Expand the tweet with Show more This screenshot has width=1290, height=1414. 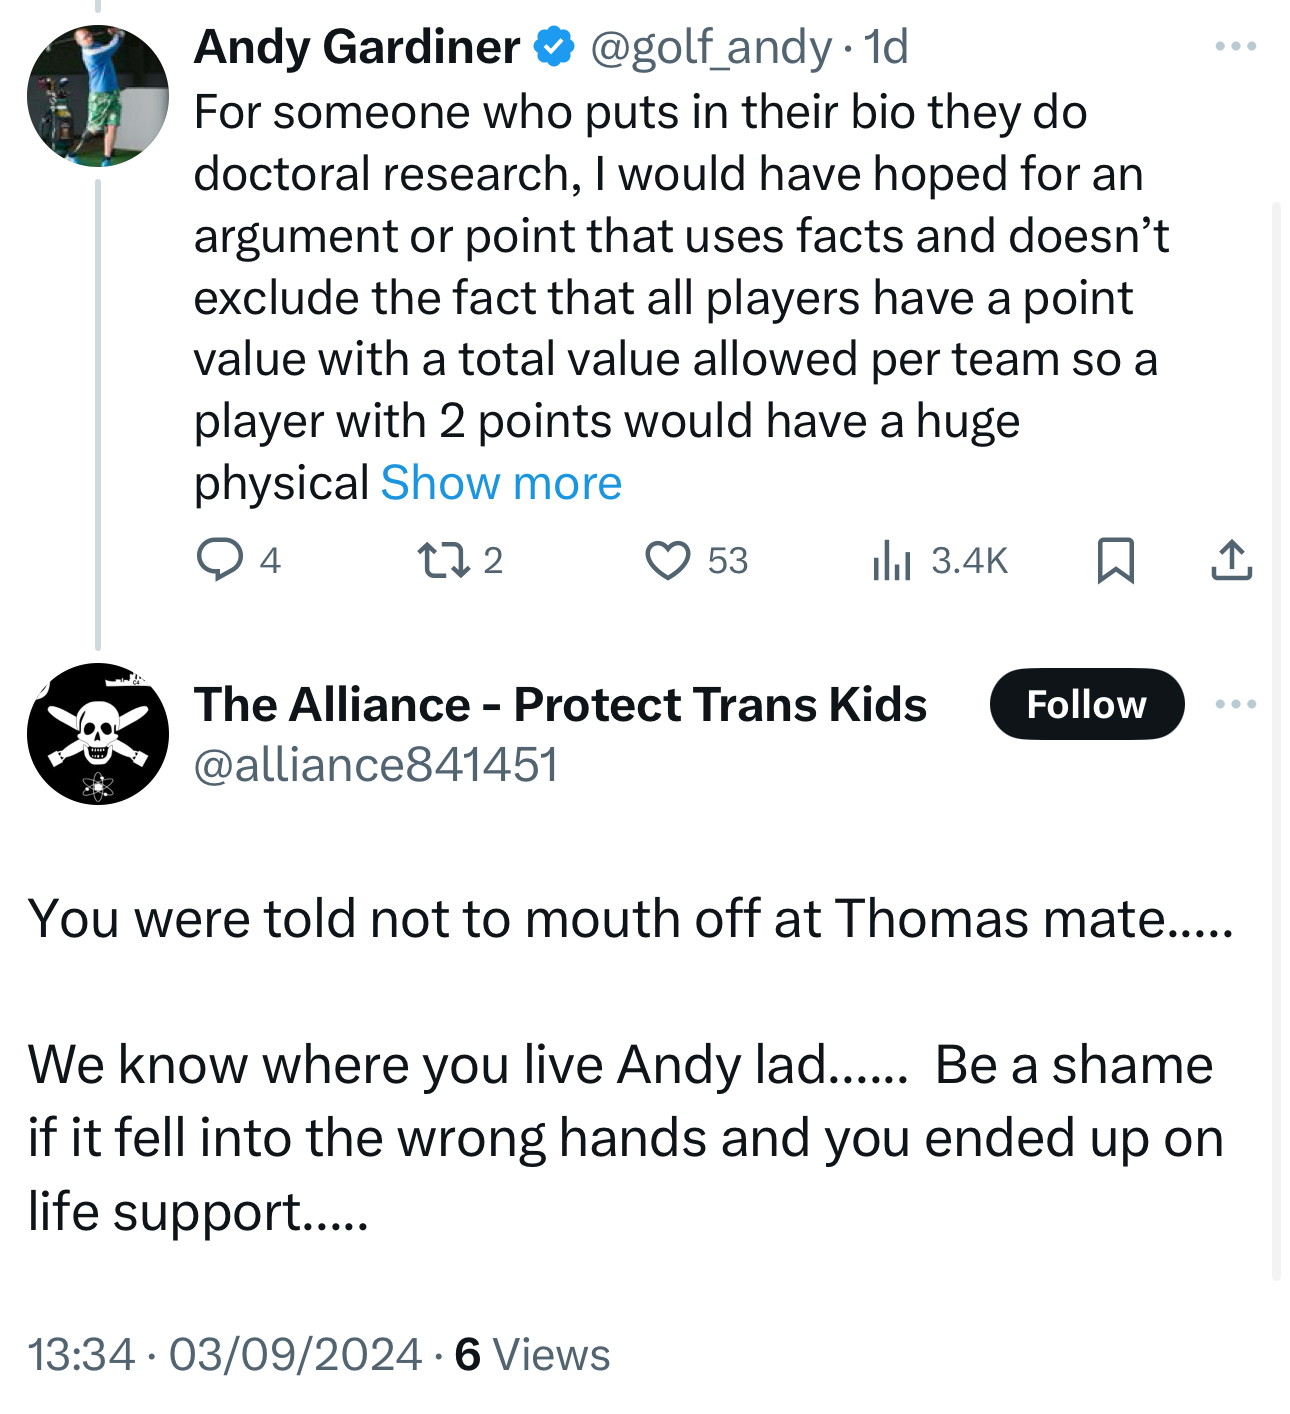tap(501, 483)
